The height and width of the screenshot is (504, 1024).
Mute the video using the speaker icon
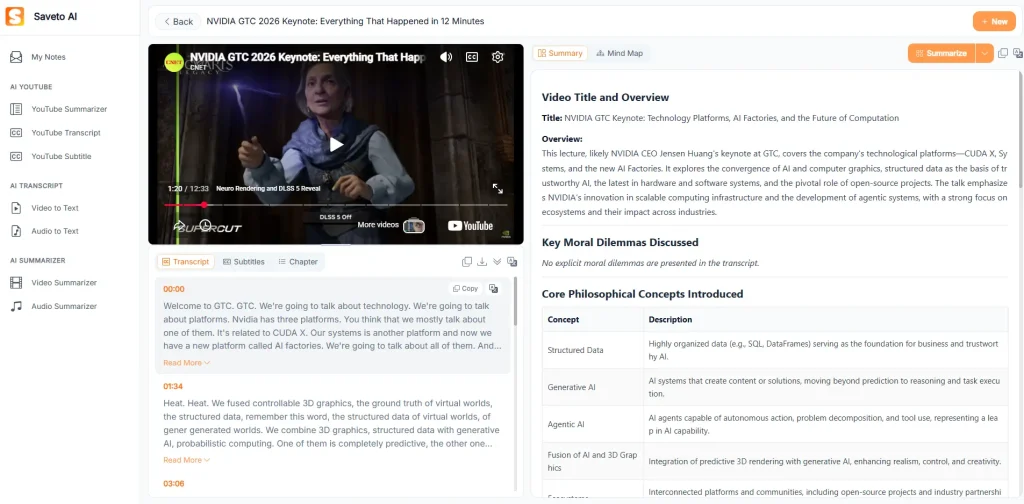point(446,57)
